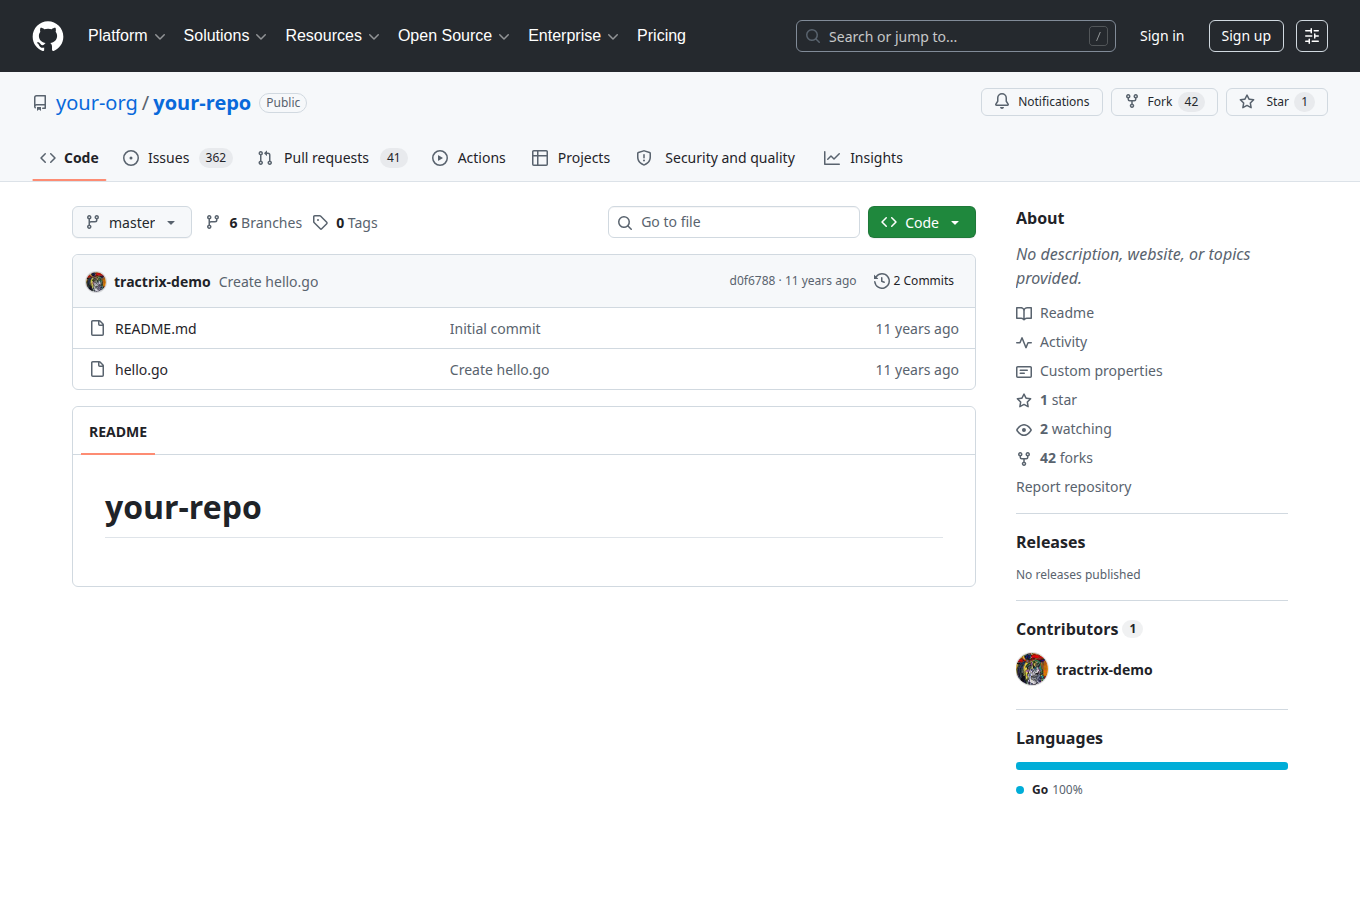Open the Projects tab

[x=571, y=158]
